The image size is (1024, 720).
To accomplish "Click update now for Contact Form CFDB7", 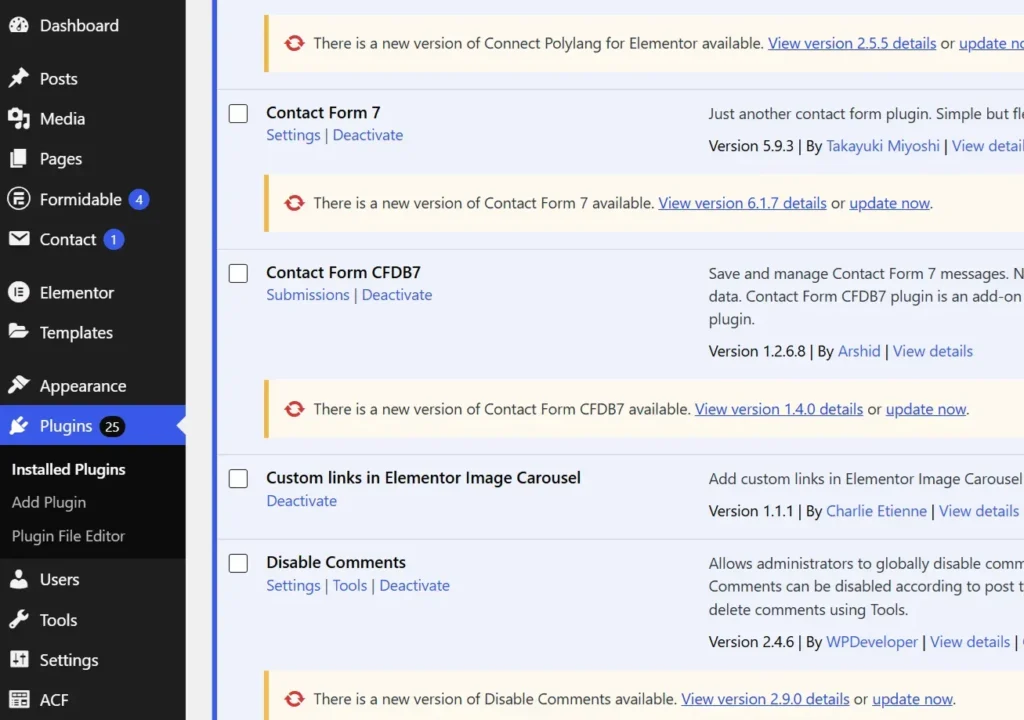I will click(926, 409).
